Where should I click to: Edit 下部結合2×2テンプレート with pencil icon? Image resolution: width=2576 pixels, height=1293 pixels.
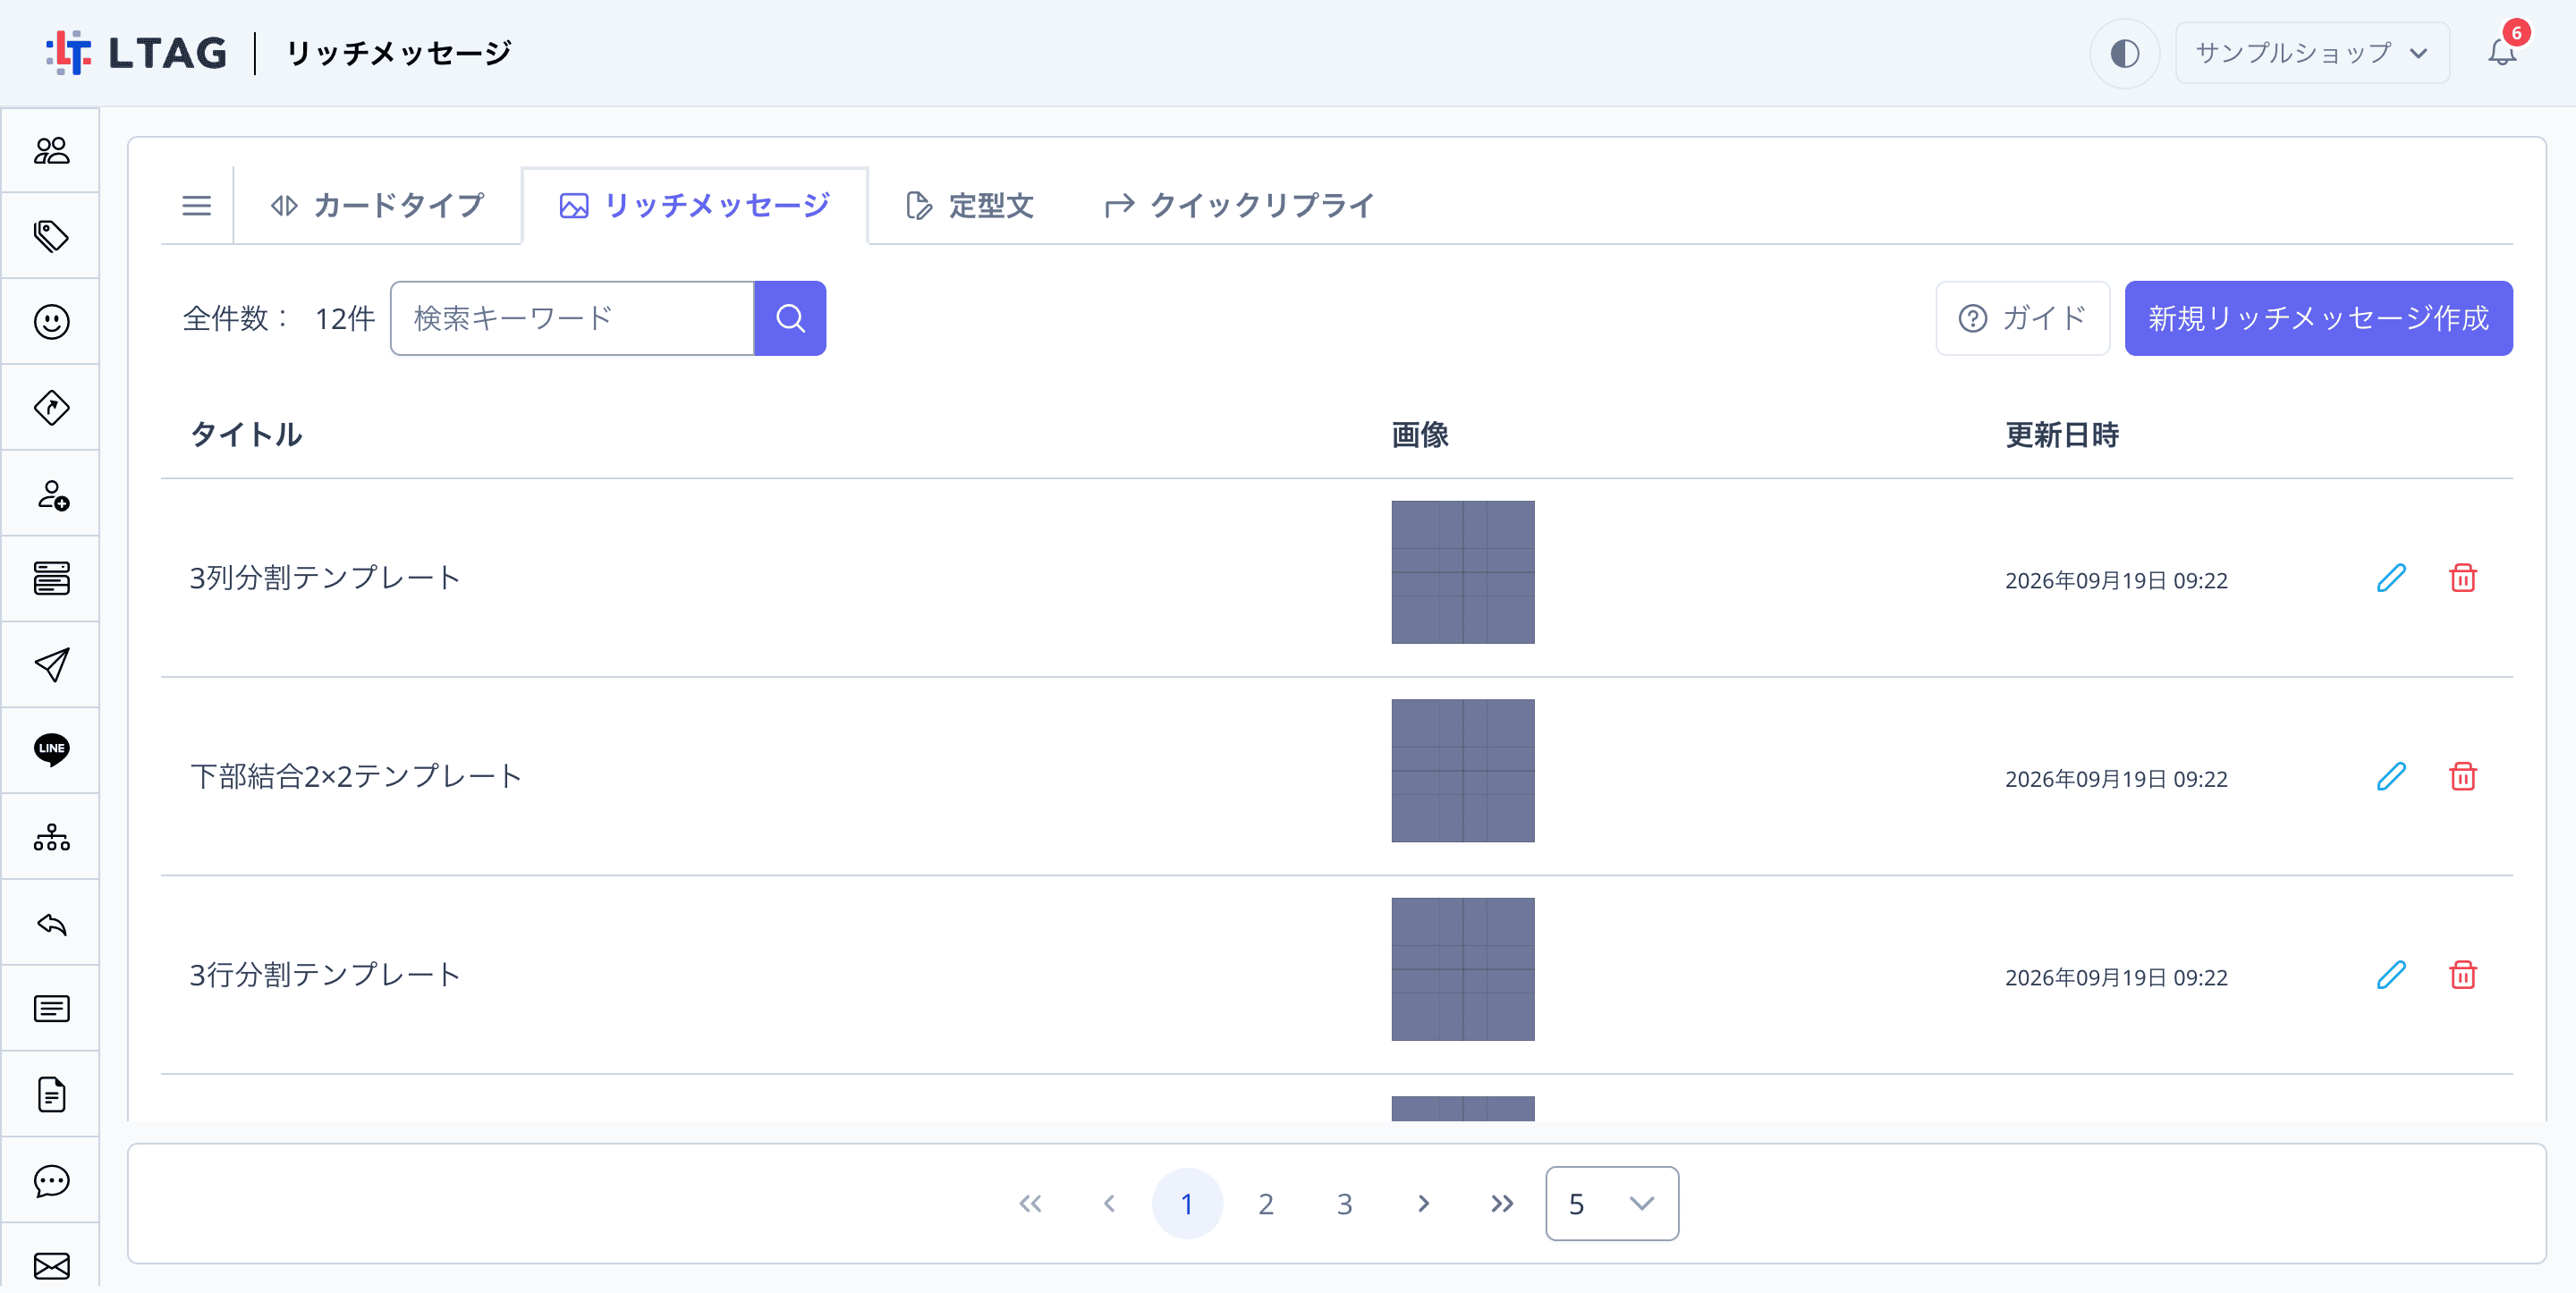pos(2391,776)
